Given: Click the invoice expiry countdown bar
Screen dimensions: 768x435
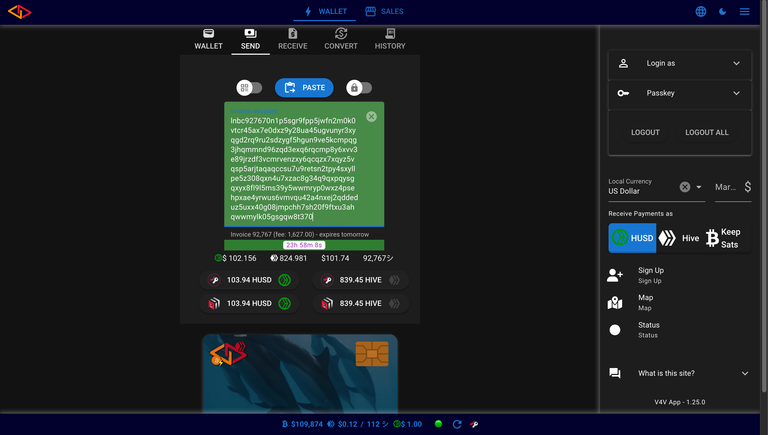Looking at the screenshot, I should click(x=304, y=245).
